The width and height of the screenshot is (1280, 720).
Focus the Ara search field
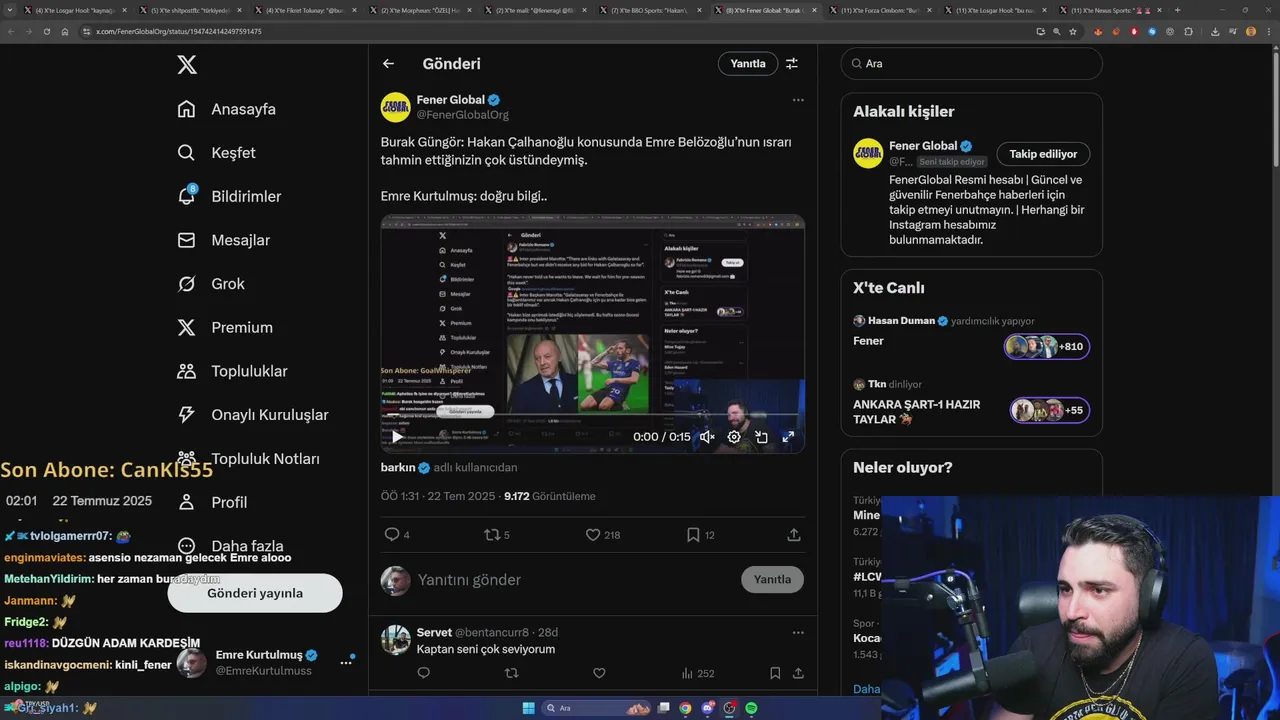(x=971, y=63)
